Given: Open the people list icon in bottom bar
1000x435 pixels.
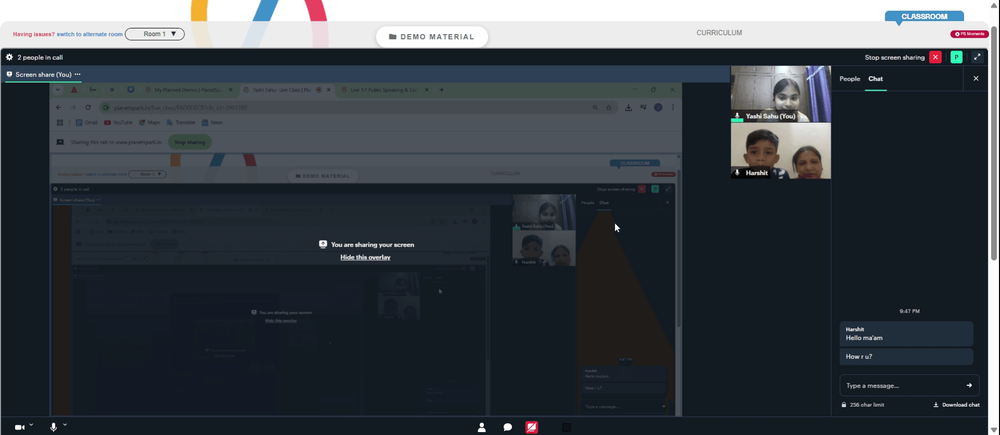Looking at the screenshot, I should [x=482, y=427].
